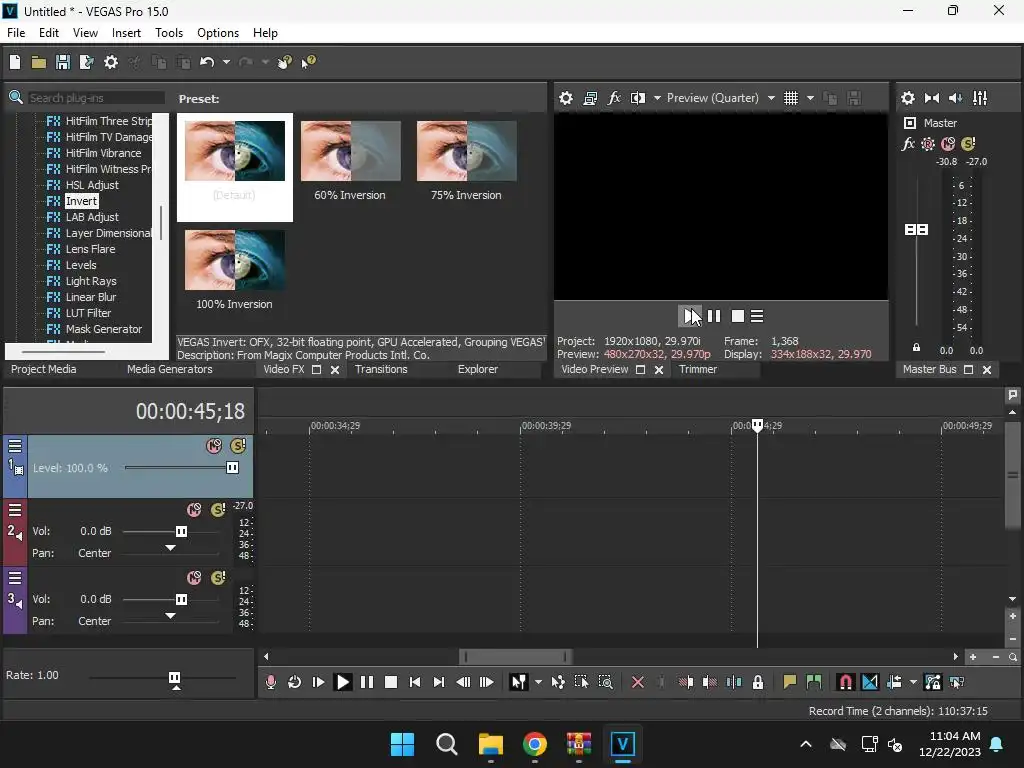The width and height of the screenshot is (1024, 768).
Task: Mute audio track 3
Action: click(x=194, y=578)
